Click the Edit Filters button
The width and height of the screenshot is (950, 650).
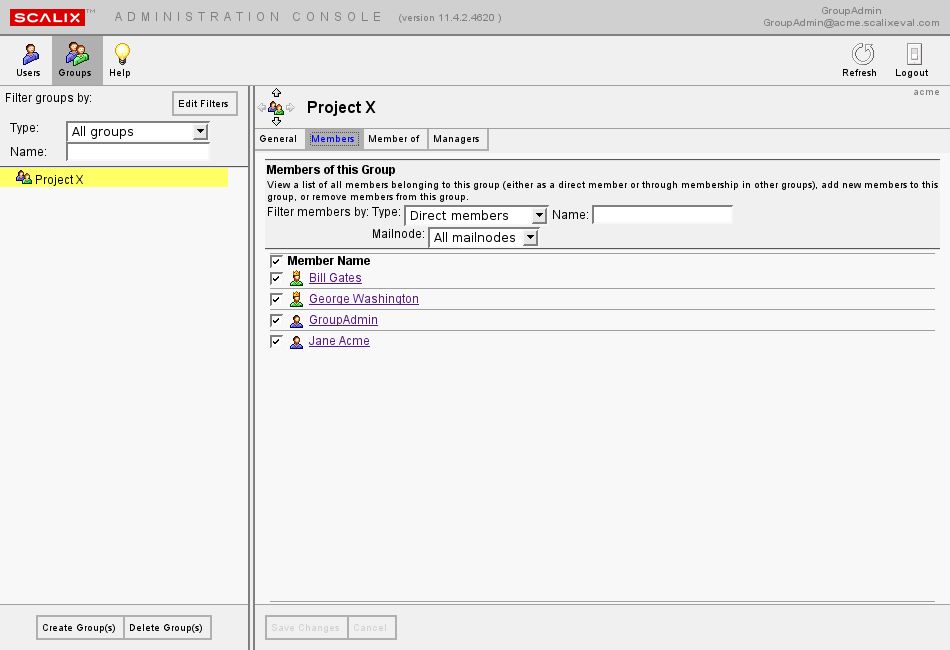204,104
